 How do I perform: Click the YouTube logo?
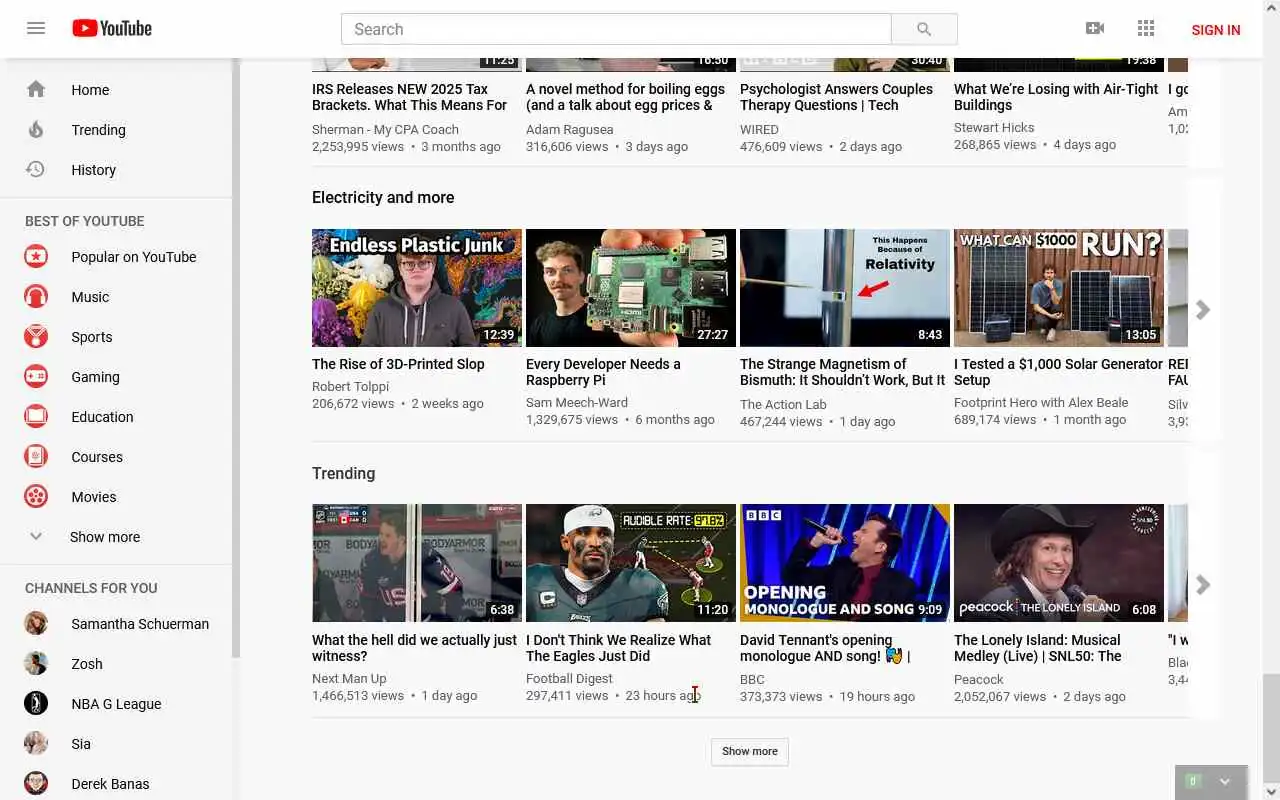(x=112, y=28)
